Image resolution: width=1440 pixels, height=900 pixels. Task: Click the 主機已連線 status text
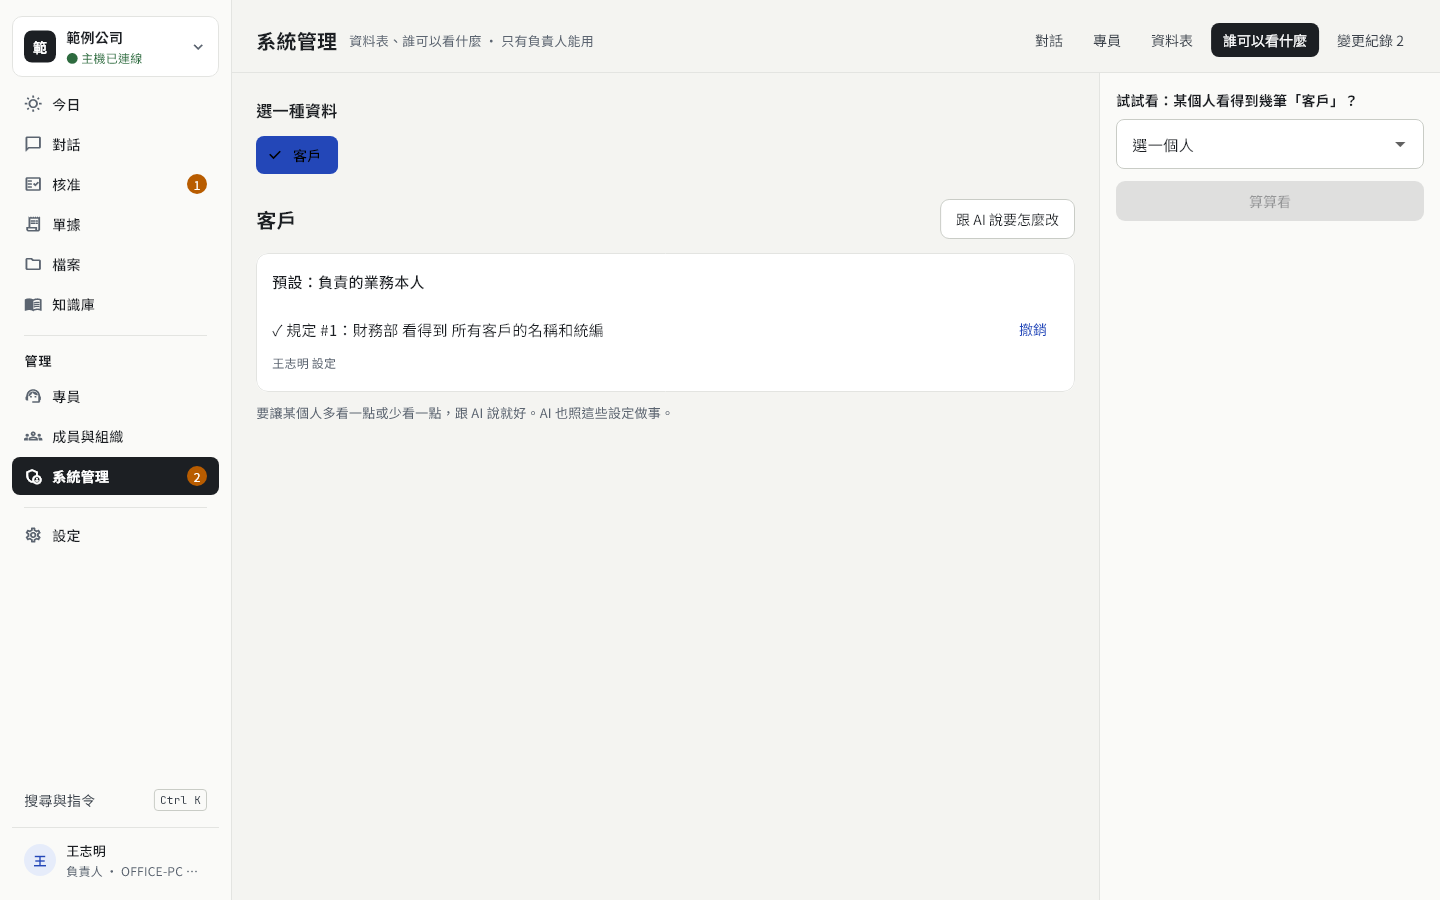coord(112,59)
